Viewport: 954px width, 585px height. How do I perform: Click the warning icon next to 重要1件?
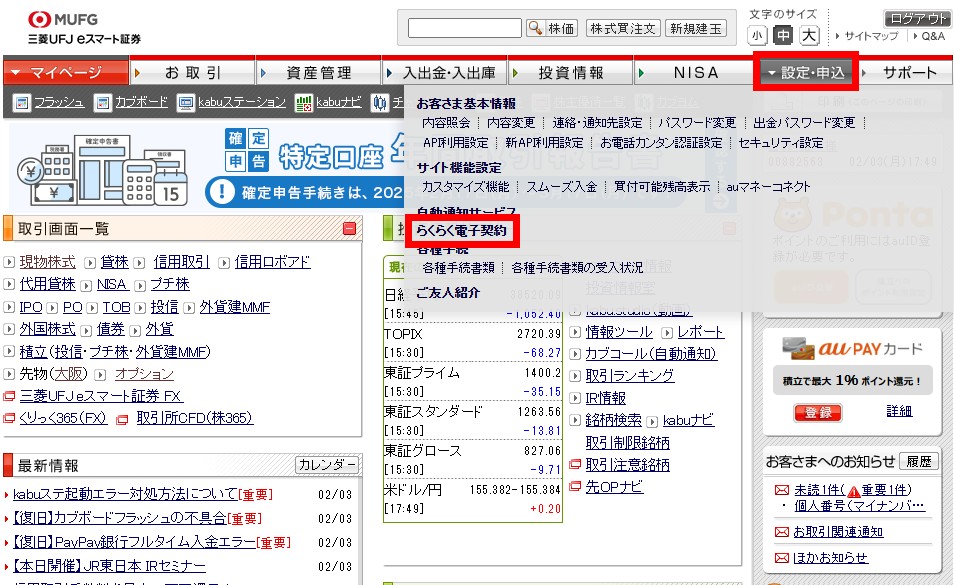coord(854,491)
